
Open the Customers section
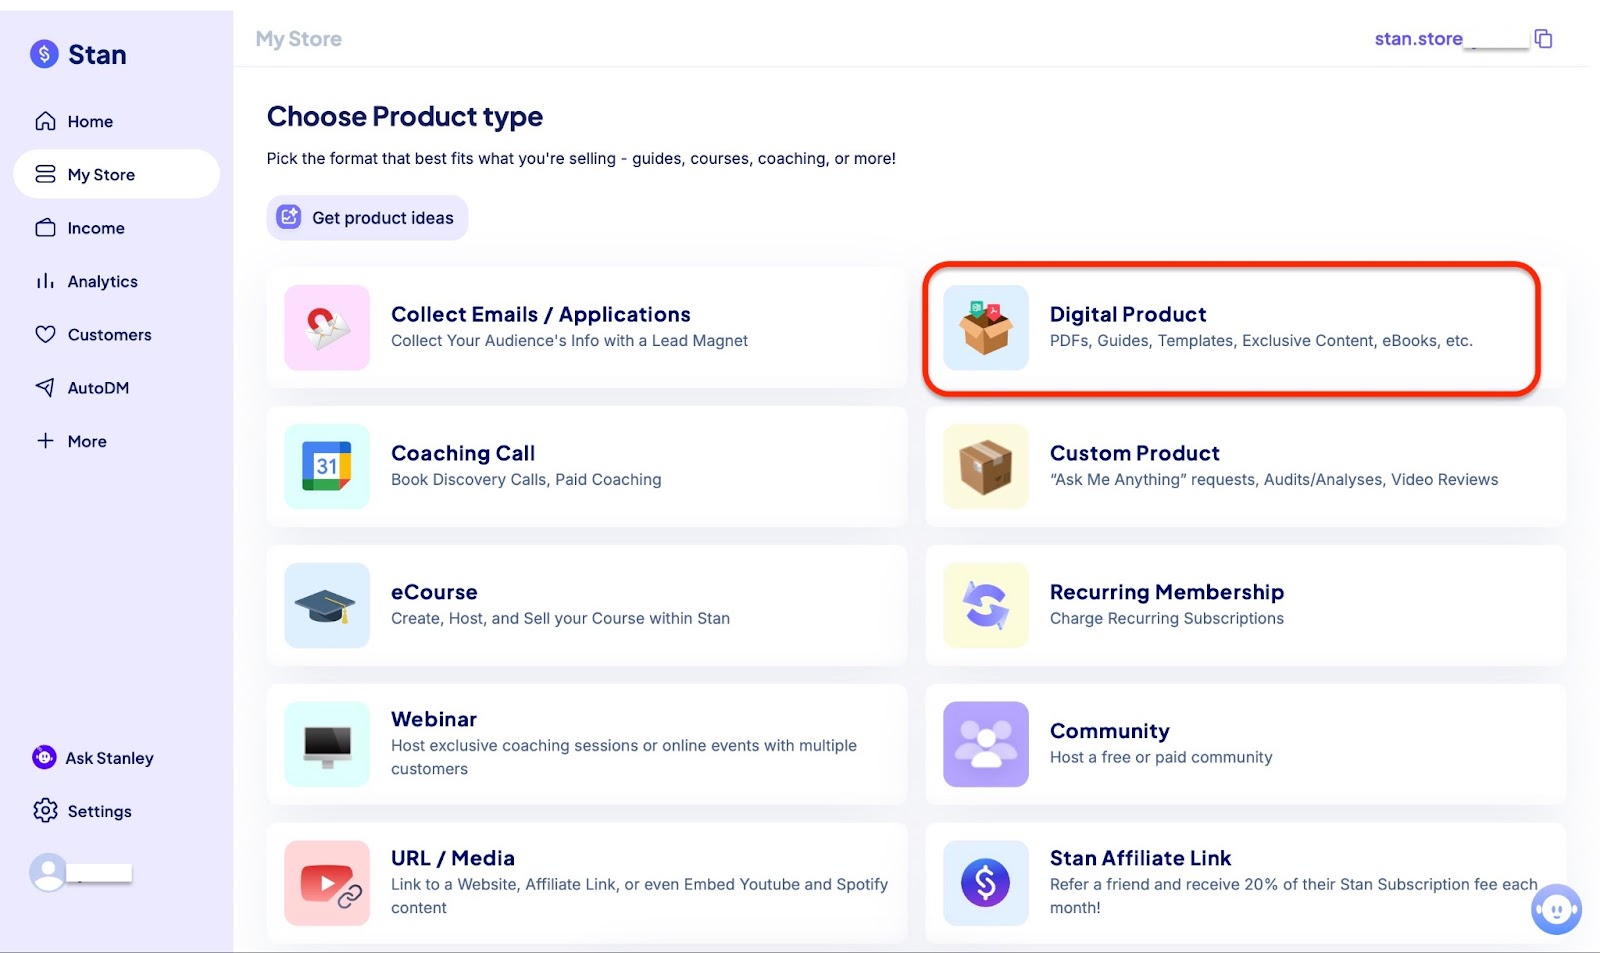click(x=116, y=334)
